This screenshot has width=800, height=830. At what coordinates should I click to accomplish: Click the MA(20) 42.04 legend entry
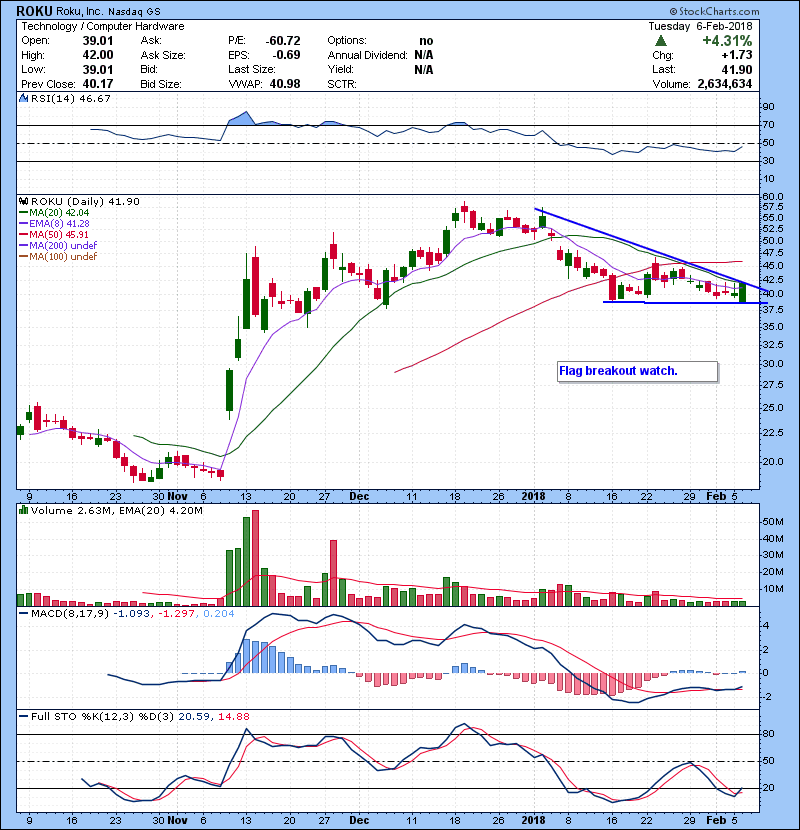click(59, 213)
